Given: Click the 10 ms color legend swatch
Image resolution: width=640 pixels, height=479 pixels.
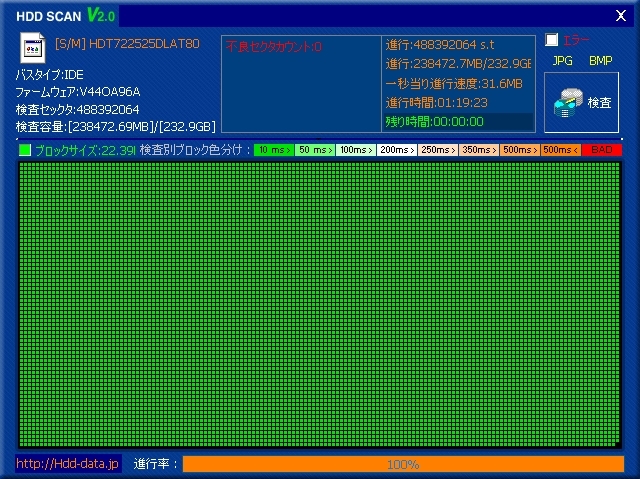Looking at the screenshot, I should pos(274,150).
